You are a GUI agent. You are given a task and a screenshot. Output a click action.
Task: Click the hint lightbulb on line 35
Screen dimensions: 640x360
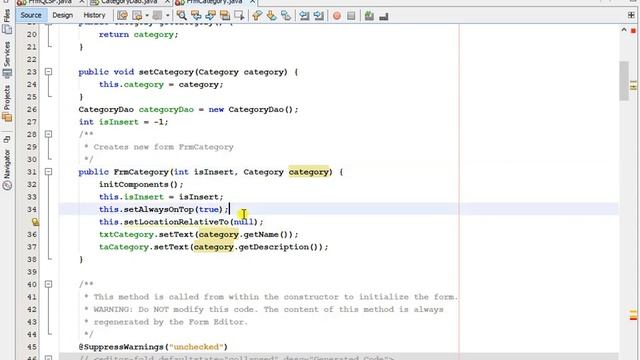click(35, 222)
